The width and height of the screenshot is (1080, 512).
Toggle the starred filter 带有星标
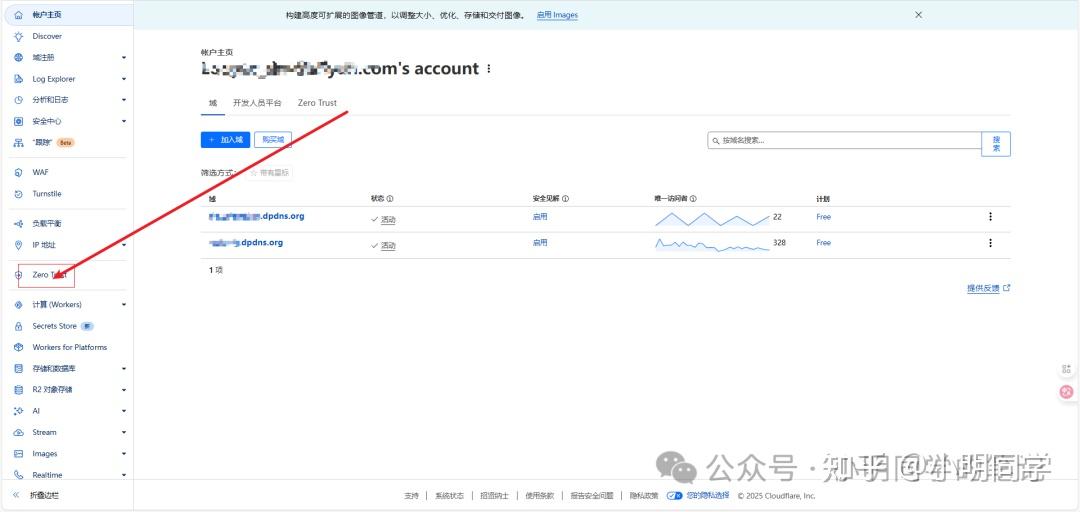(x=269, y=172)
